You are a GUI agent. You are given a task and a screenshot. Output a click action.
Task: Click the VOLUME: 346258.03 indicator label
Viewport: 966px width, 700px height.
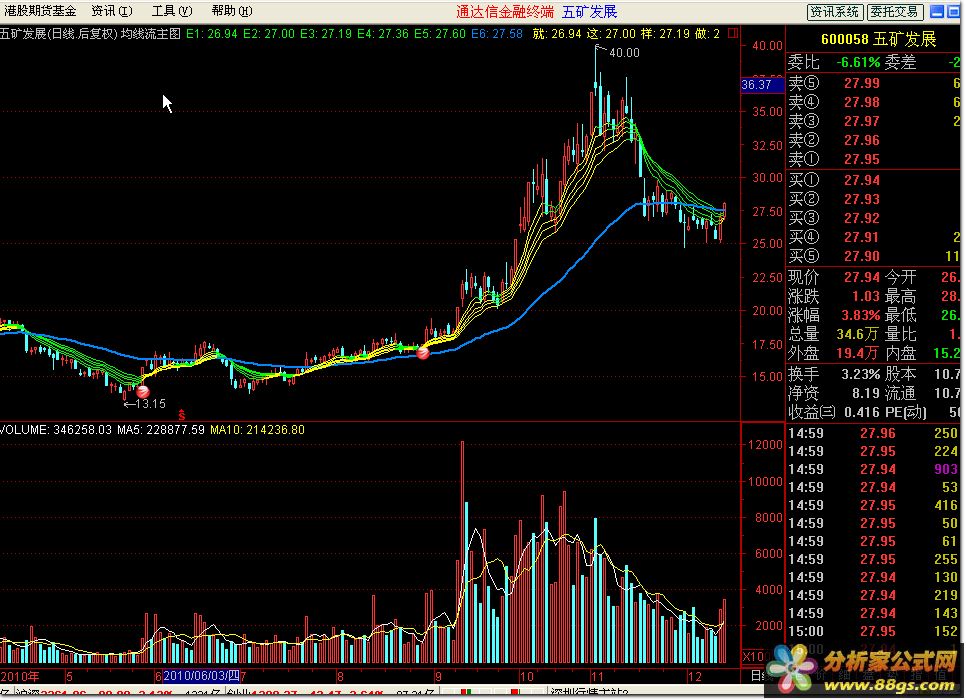pyautogui.click(x=56, y=430)
